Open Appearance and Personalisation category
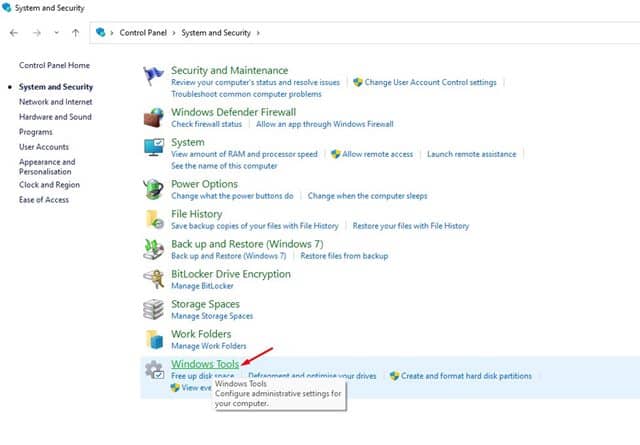 point(47,167)
